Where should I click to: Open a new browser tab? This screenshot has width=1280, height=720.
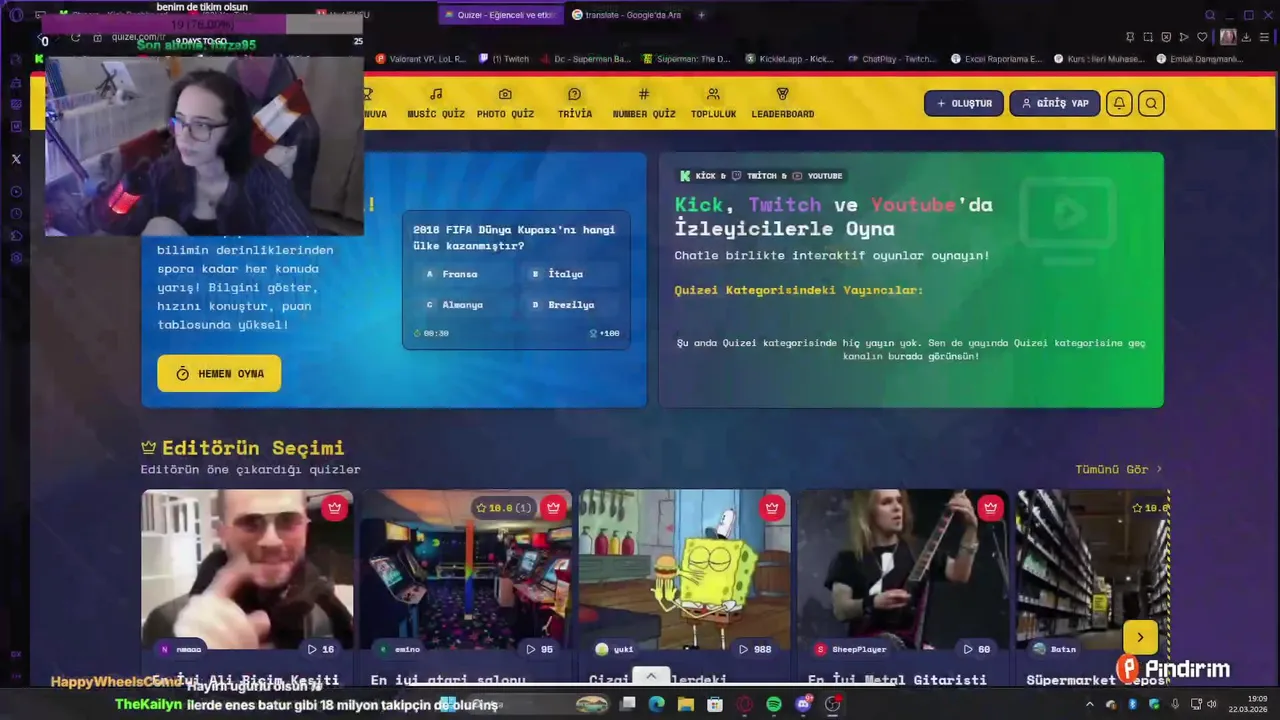coord(701,15)
